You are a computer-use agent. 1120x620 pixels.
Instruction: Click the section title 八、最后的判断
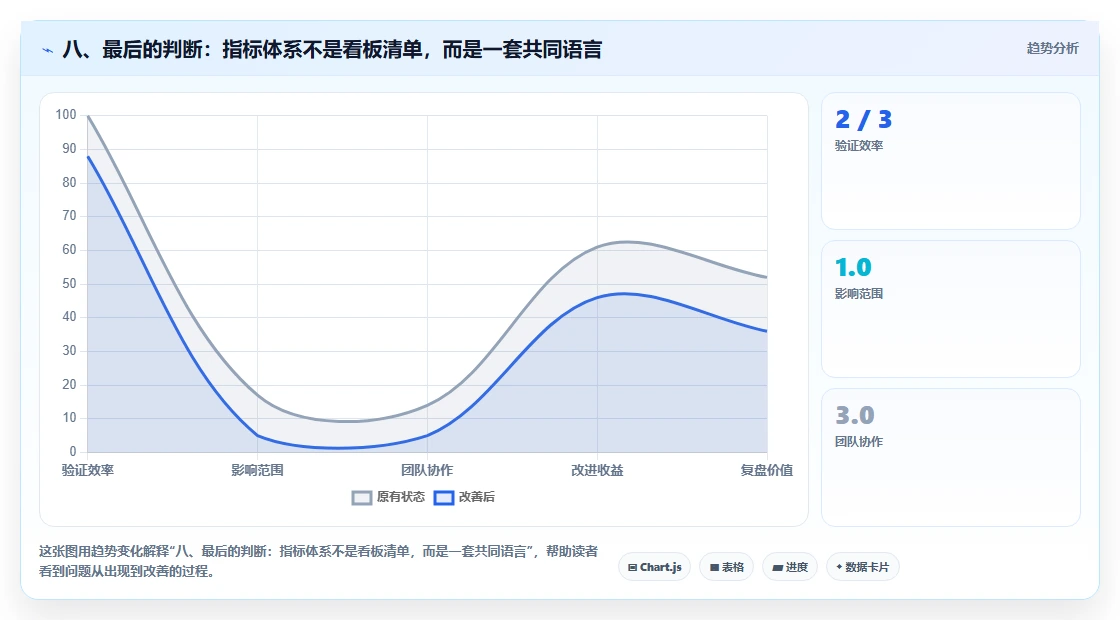[332, 50]
